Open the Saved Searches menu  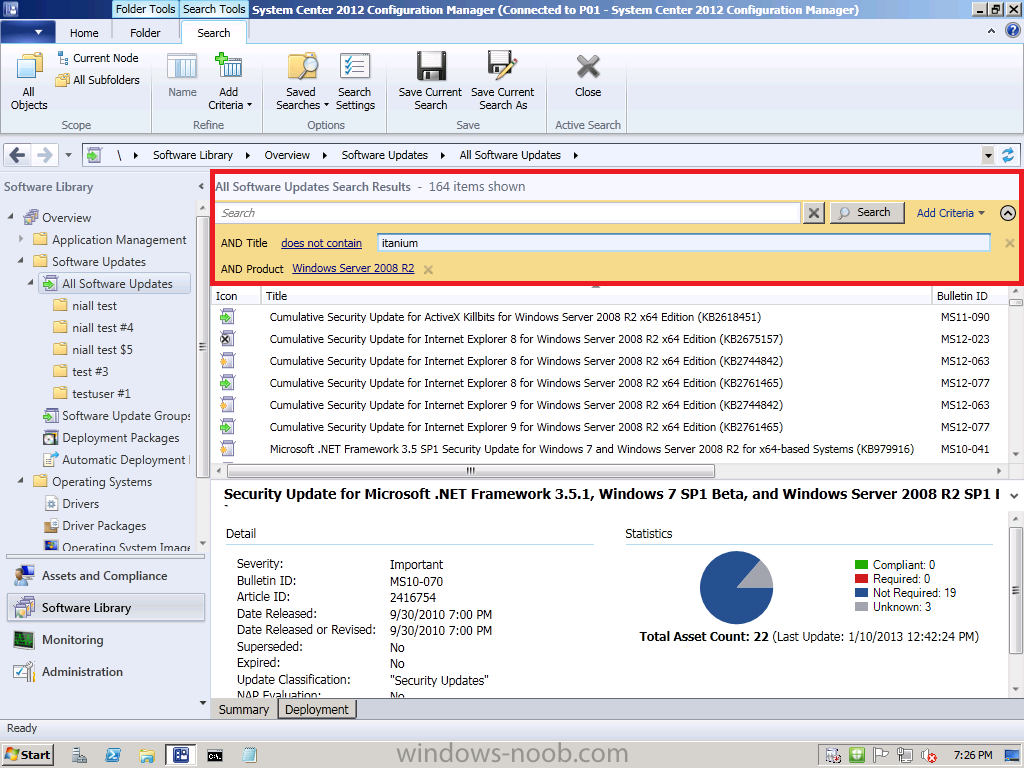pyautogui.click(x=301, y=81)
